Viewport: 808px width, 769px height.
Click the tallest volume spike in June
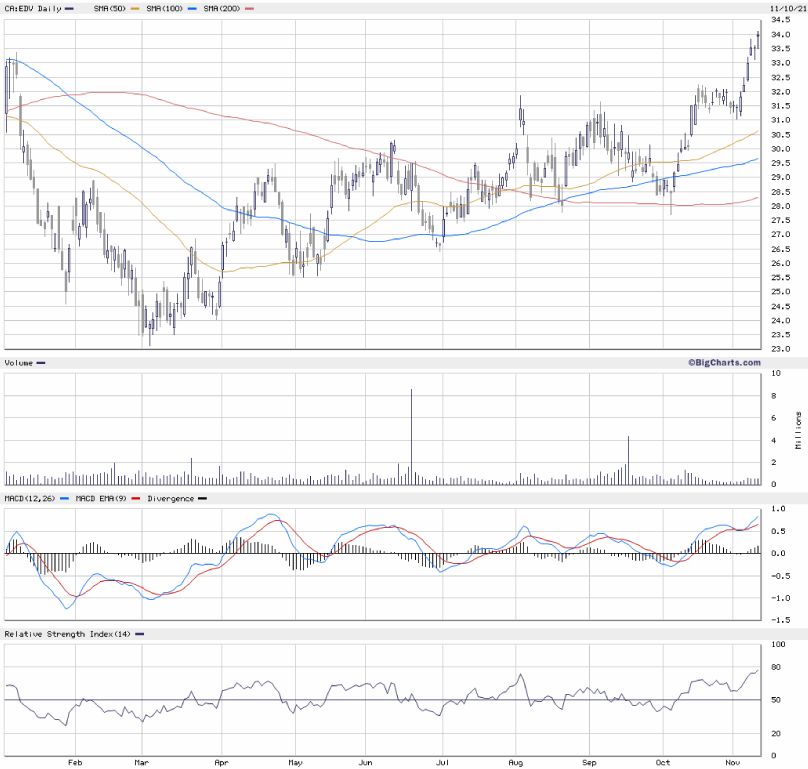[411, 437]
